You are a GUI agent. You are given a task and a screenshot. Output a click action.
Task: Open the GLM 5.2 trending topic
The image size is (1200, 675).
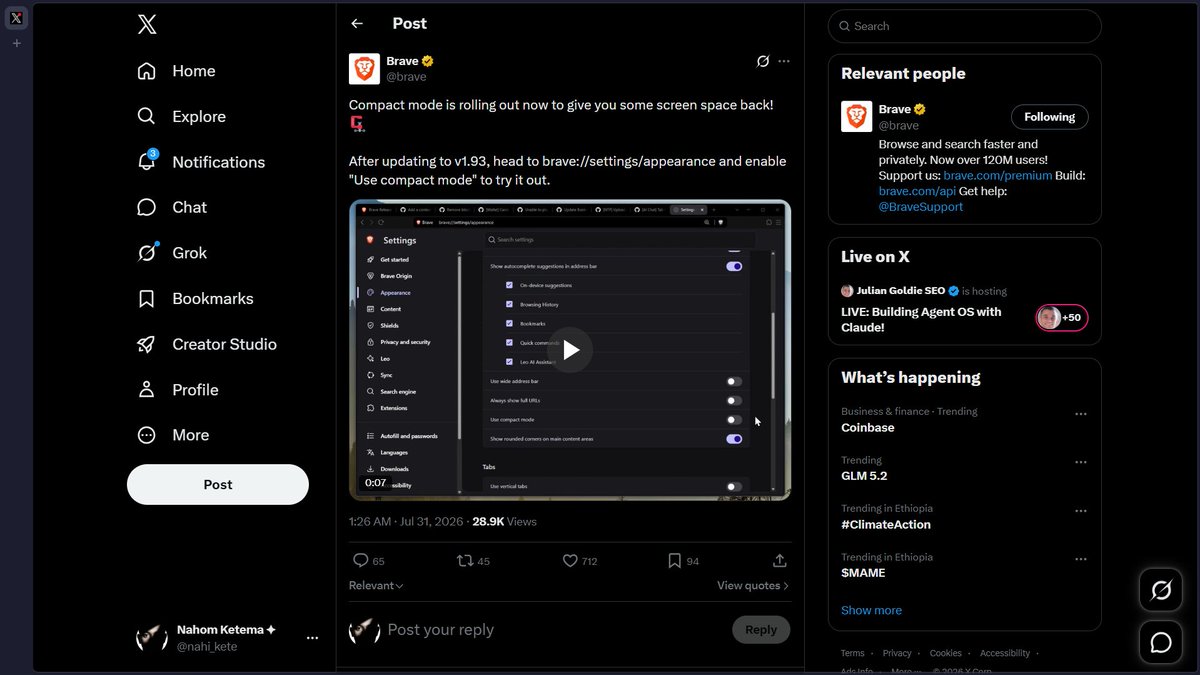(864, 476)
